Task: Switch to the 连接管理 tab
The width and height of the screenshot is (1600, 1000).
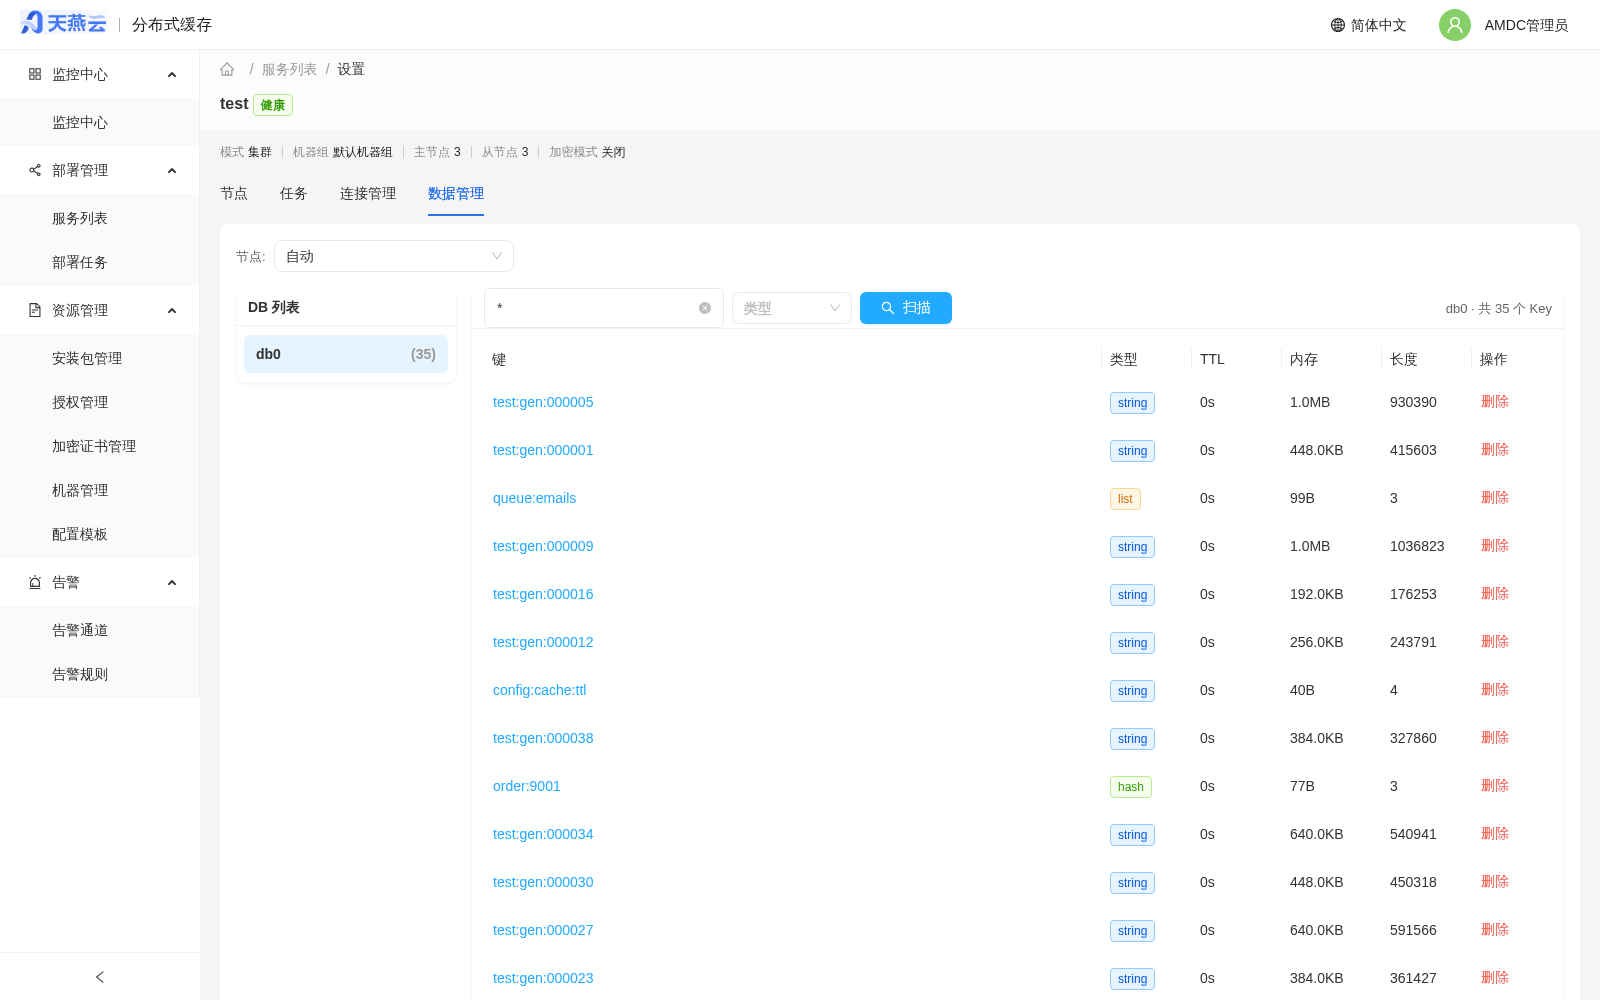Action: click(x=368, y=193)
